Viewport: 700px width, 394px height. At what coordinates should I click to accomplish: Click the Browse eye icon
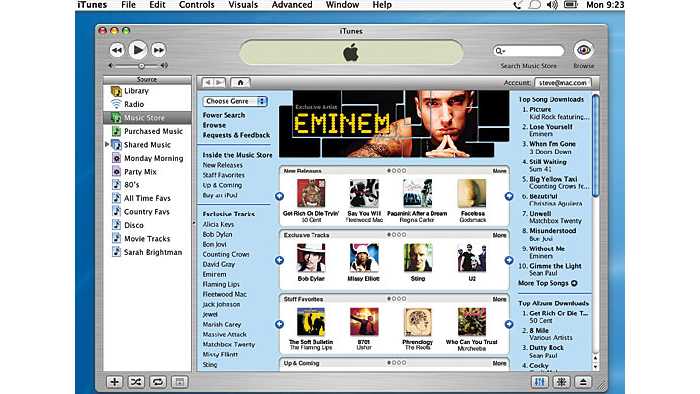coord(583,50)
